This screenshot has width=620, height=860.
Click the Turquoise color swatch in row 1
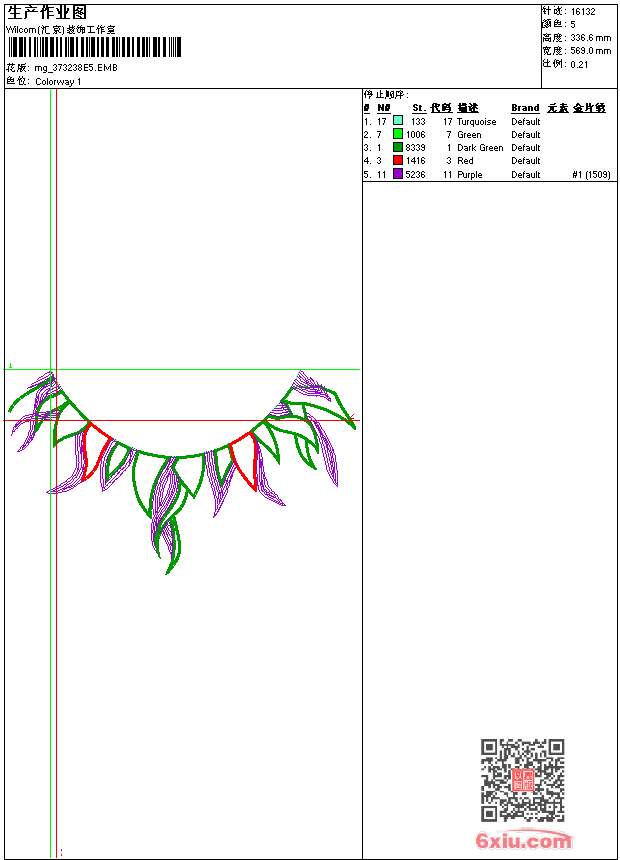coord(398,121)
